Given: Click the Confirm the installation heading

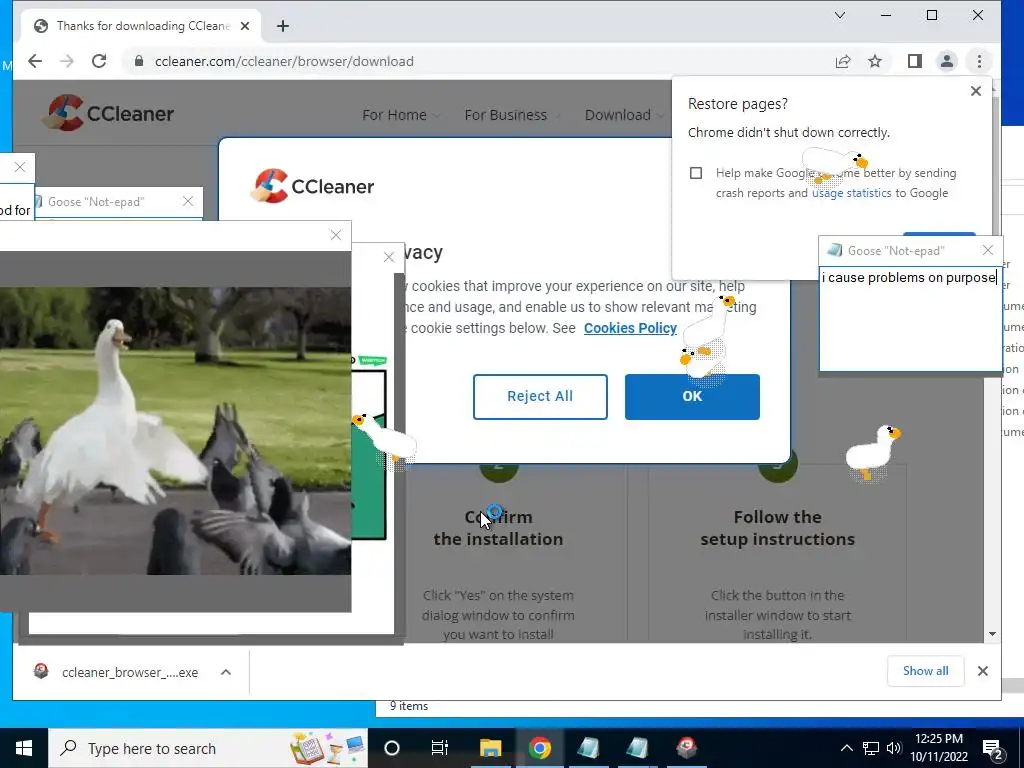Looking at the screenshot, I should coord(498,528).
